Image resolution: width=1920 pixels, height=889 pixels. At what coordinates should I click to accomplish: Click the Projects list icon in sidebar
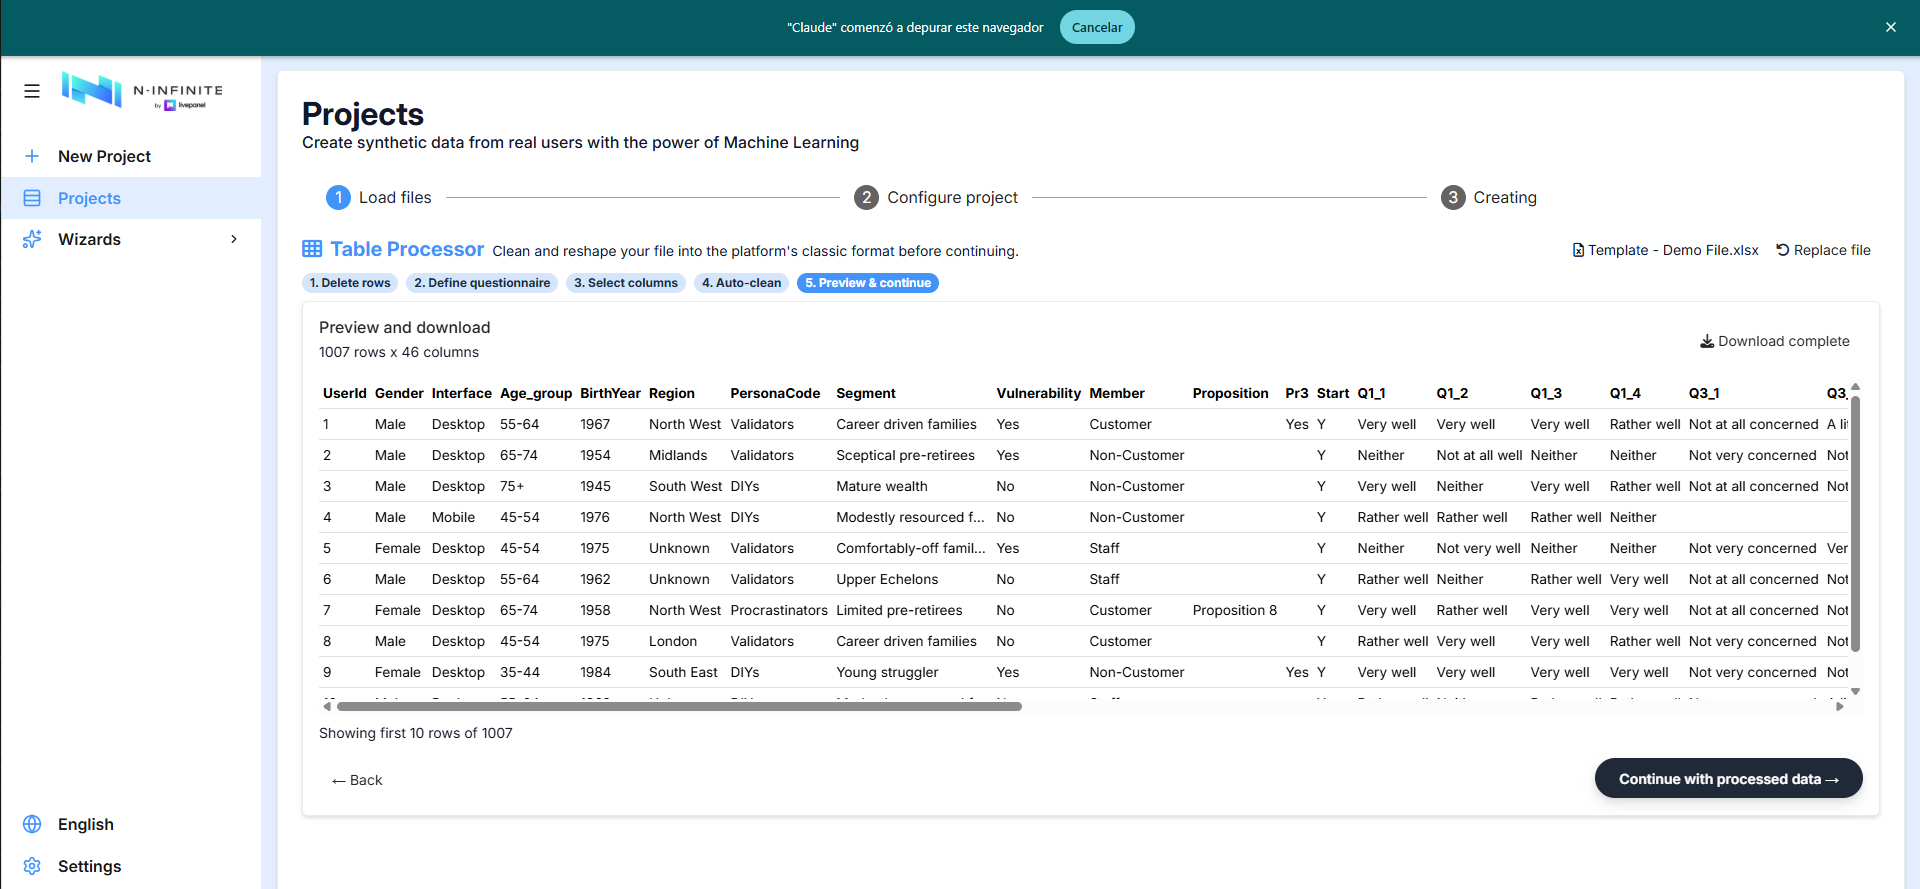coord(32,198)
